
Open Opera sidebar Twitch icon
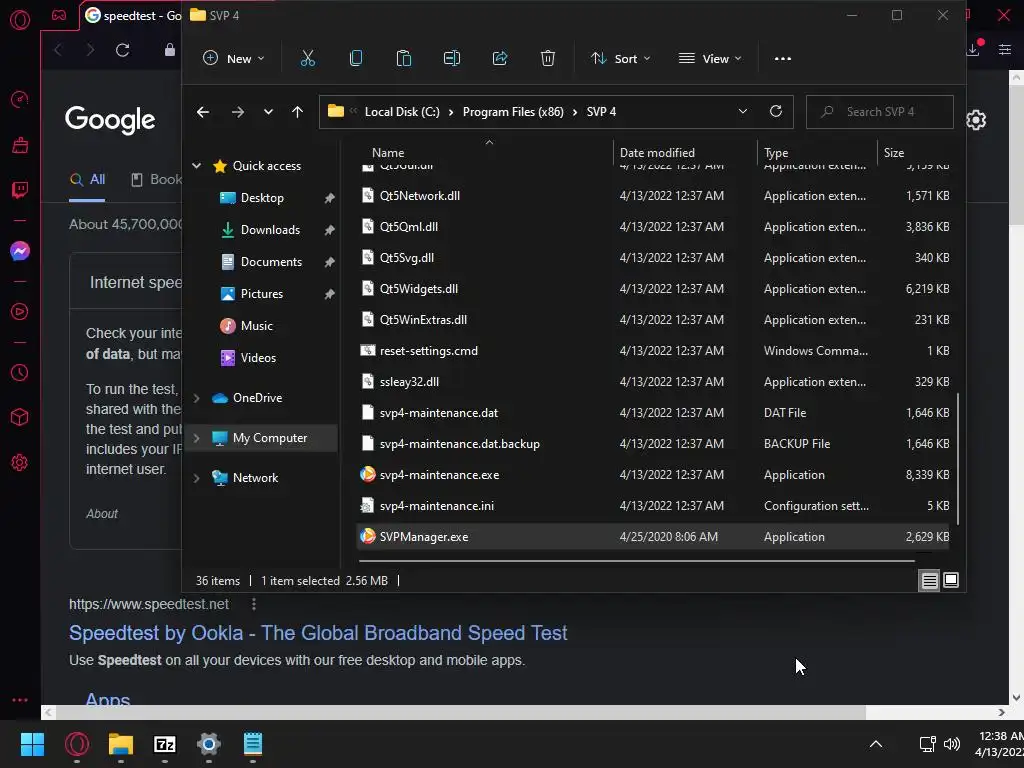[20, 190]
